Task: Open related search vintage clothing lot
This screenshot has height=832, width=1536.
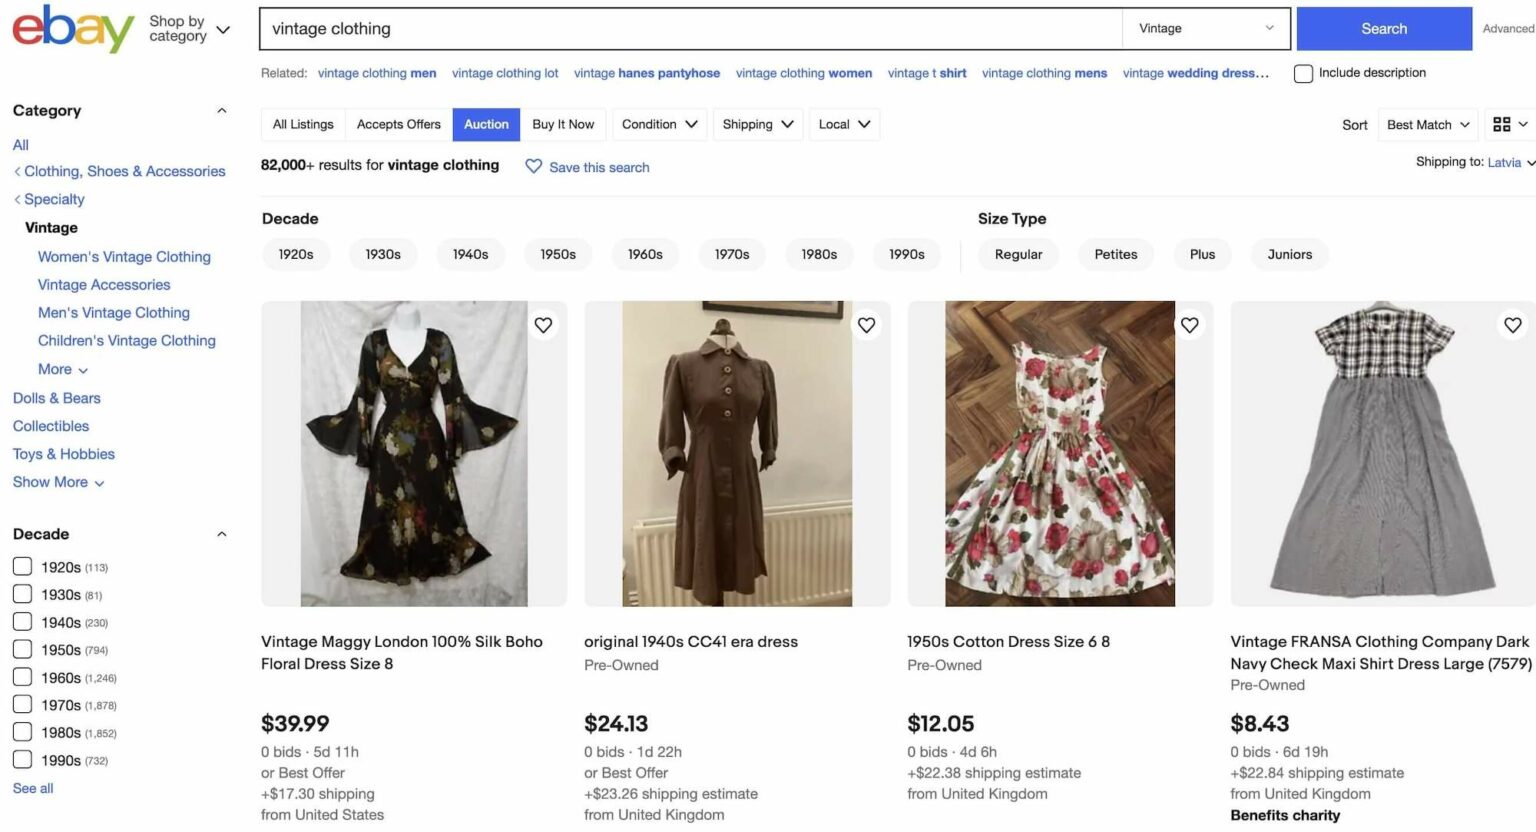Action: [505, 73]
